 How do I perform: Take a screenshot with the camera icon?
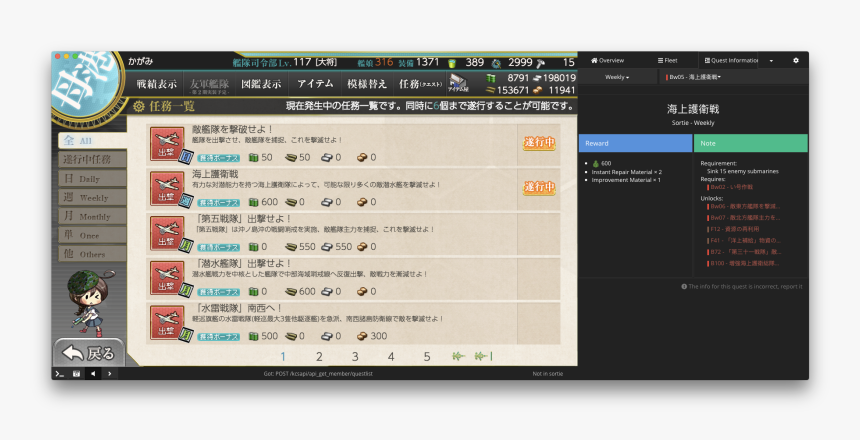point(76,374)
